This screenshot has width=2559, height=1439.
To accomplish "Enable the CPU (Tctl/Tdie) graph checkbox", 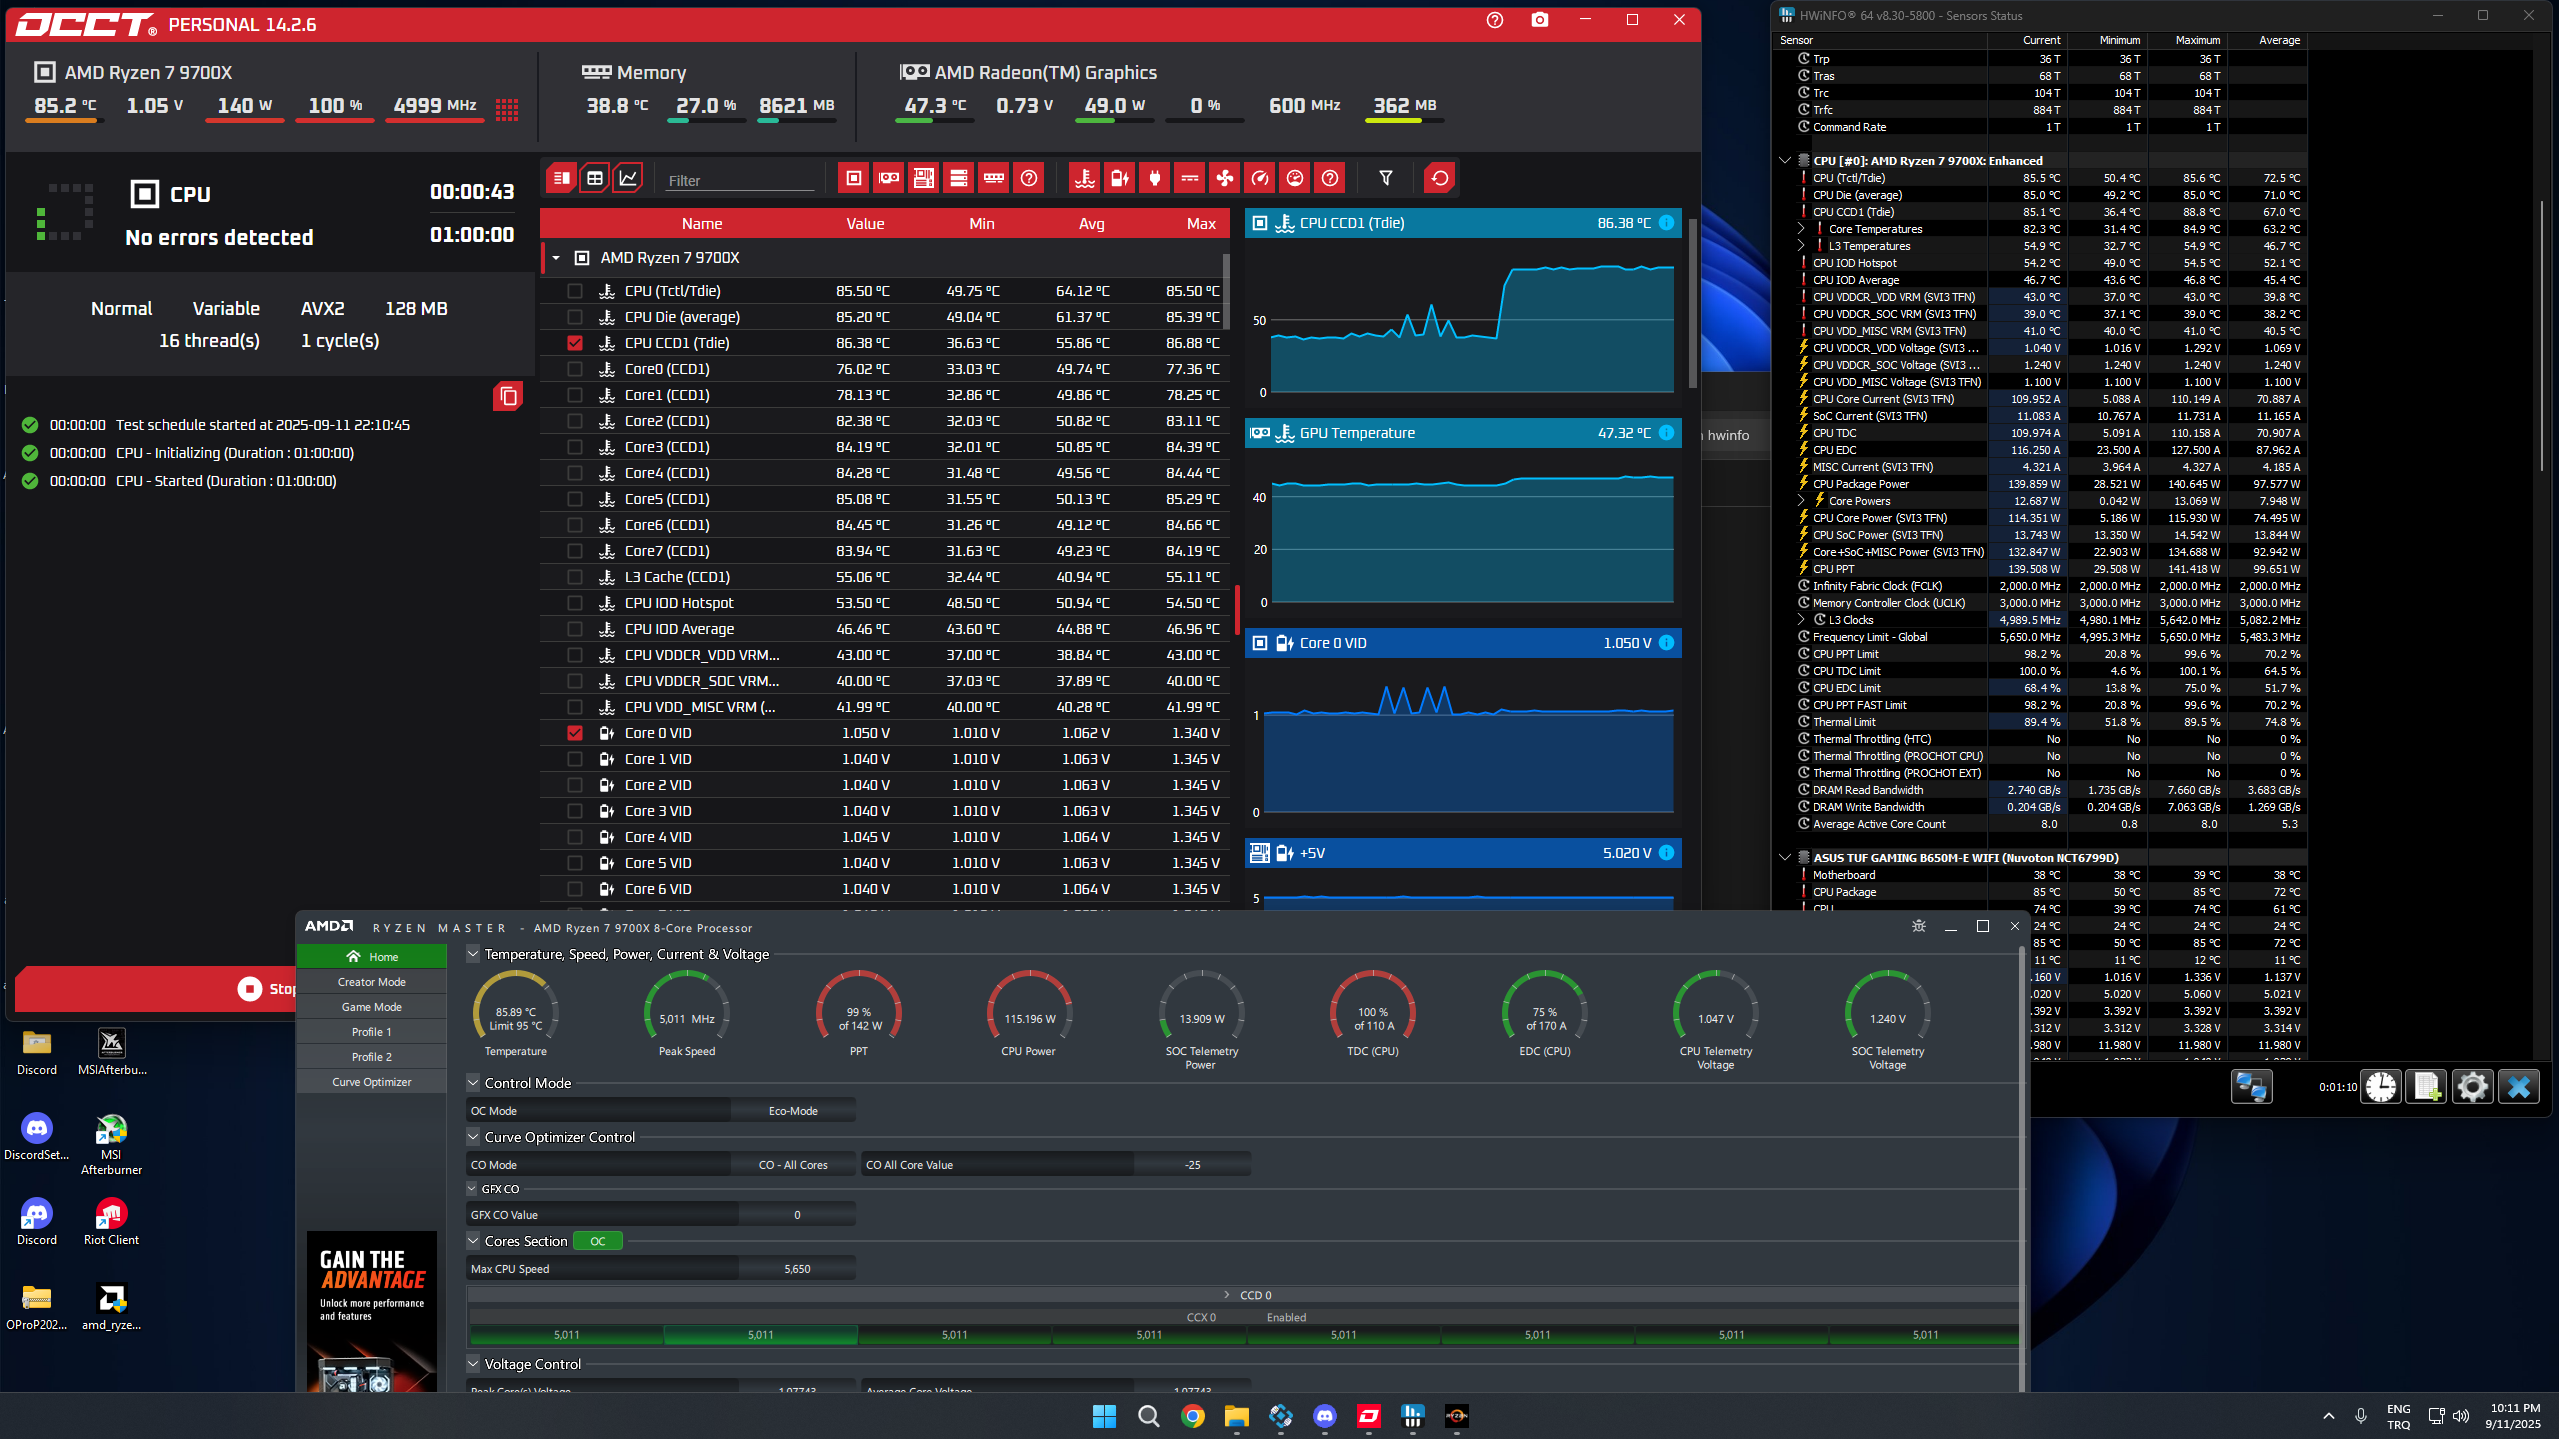I will click(575, 291).
